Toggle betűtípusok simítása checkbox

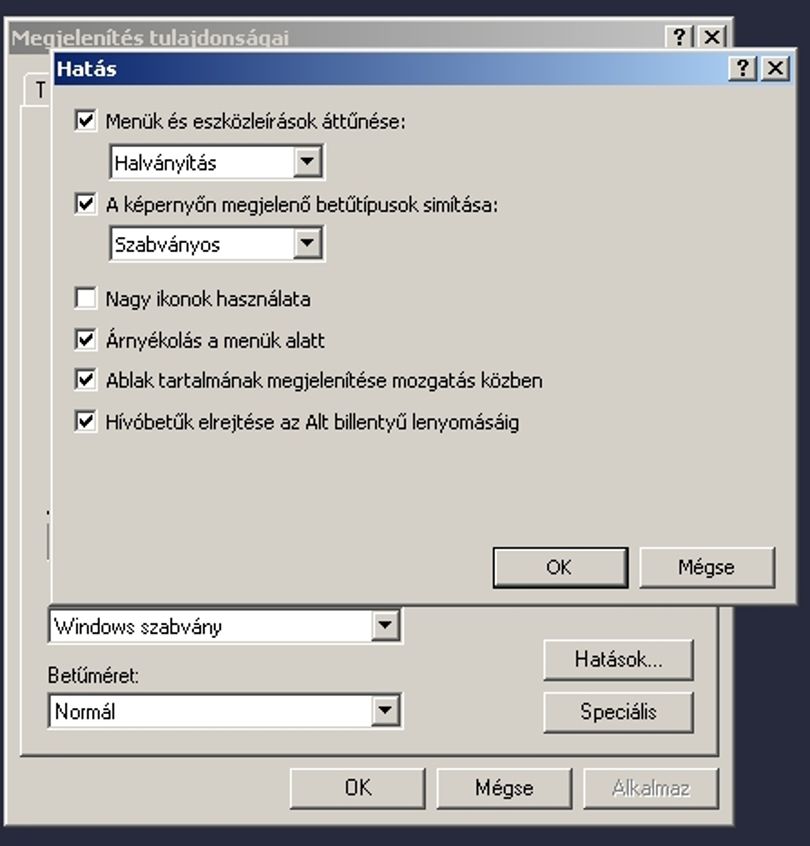(86, 203)
